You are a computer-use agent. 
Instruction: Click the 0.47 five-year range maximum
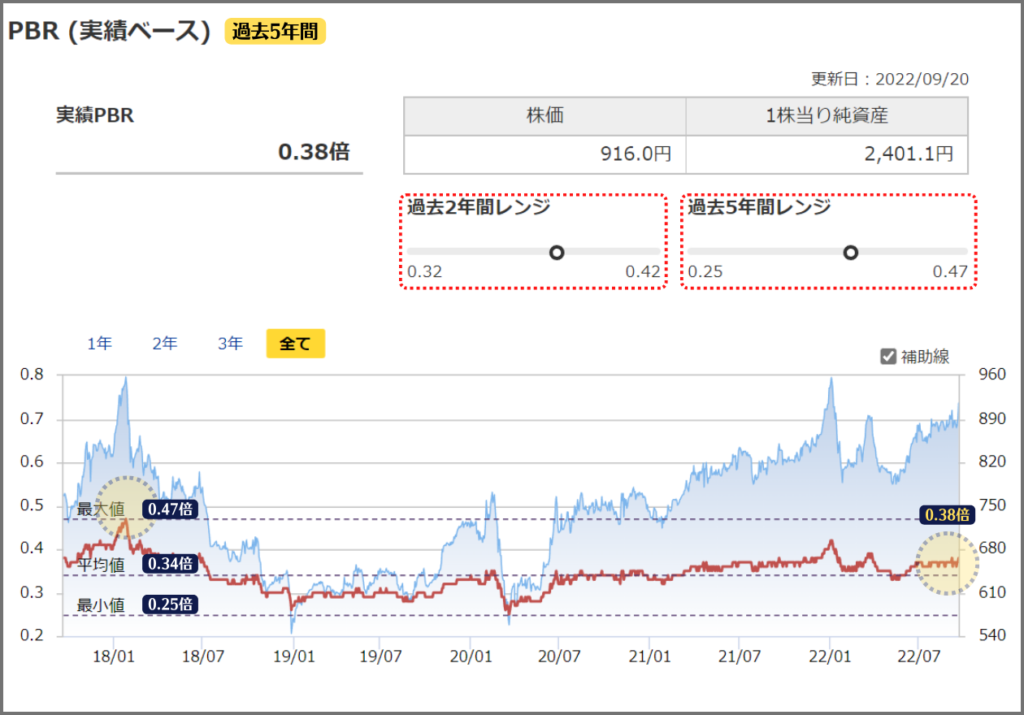[x=950, y=272]
